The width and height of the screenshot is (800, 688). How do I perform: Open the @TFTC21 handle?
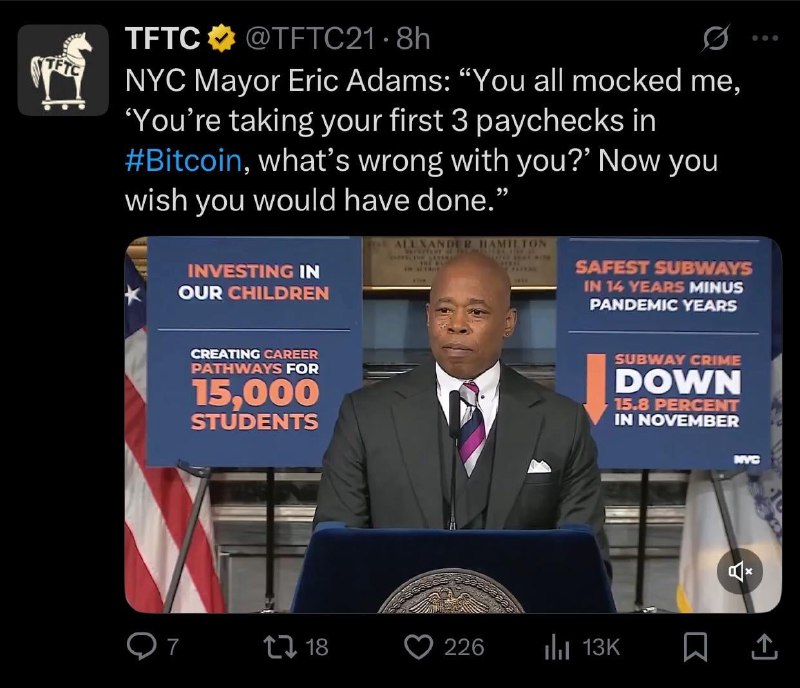click(310, 39)
